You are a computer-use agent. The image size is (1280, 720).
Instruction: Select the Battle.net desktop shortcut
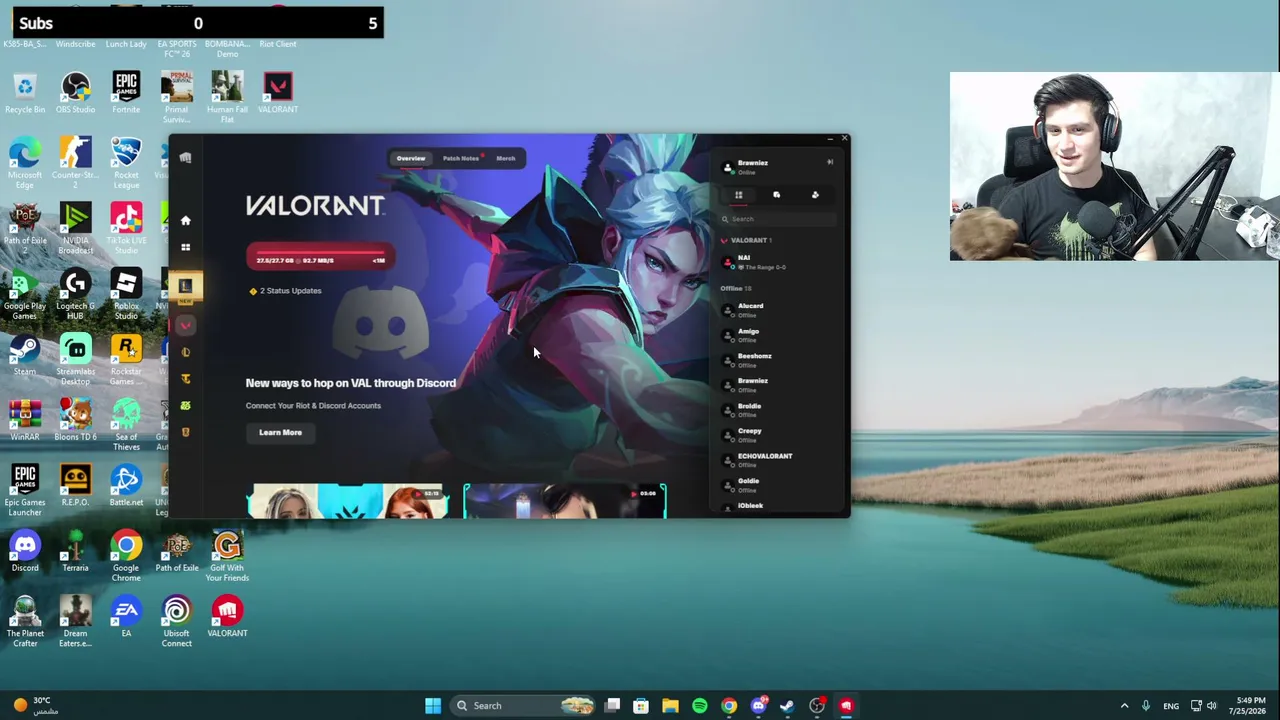click(126, 486)
